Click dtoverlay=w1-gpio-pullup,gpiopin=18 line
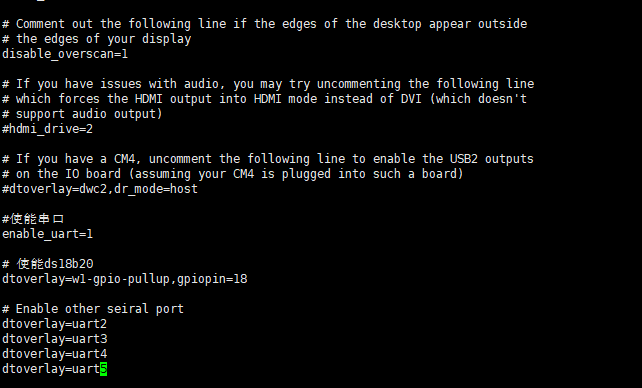642x388 pixels. (124, 279)
